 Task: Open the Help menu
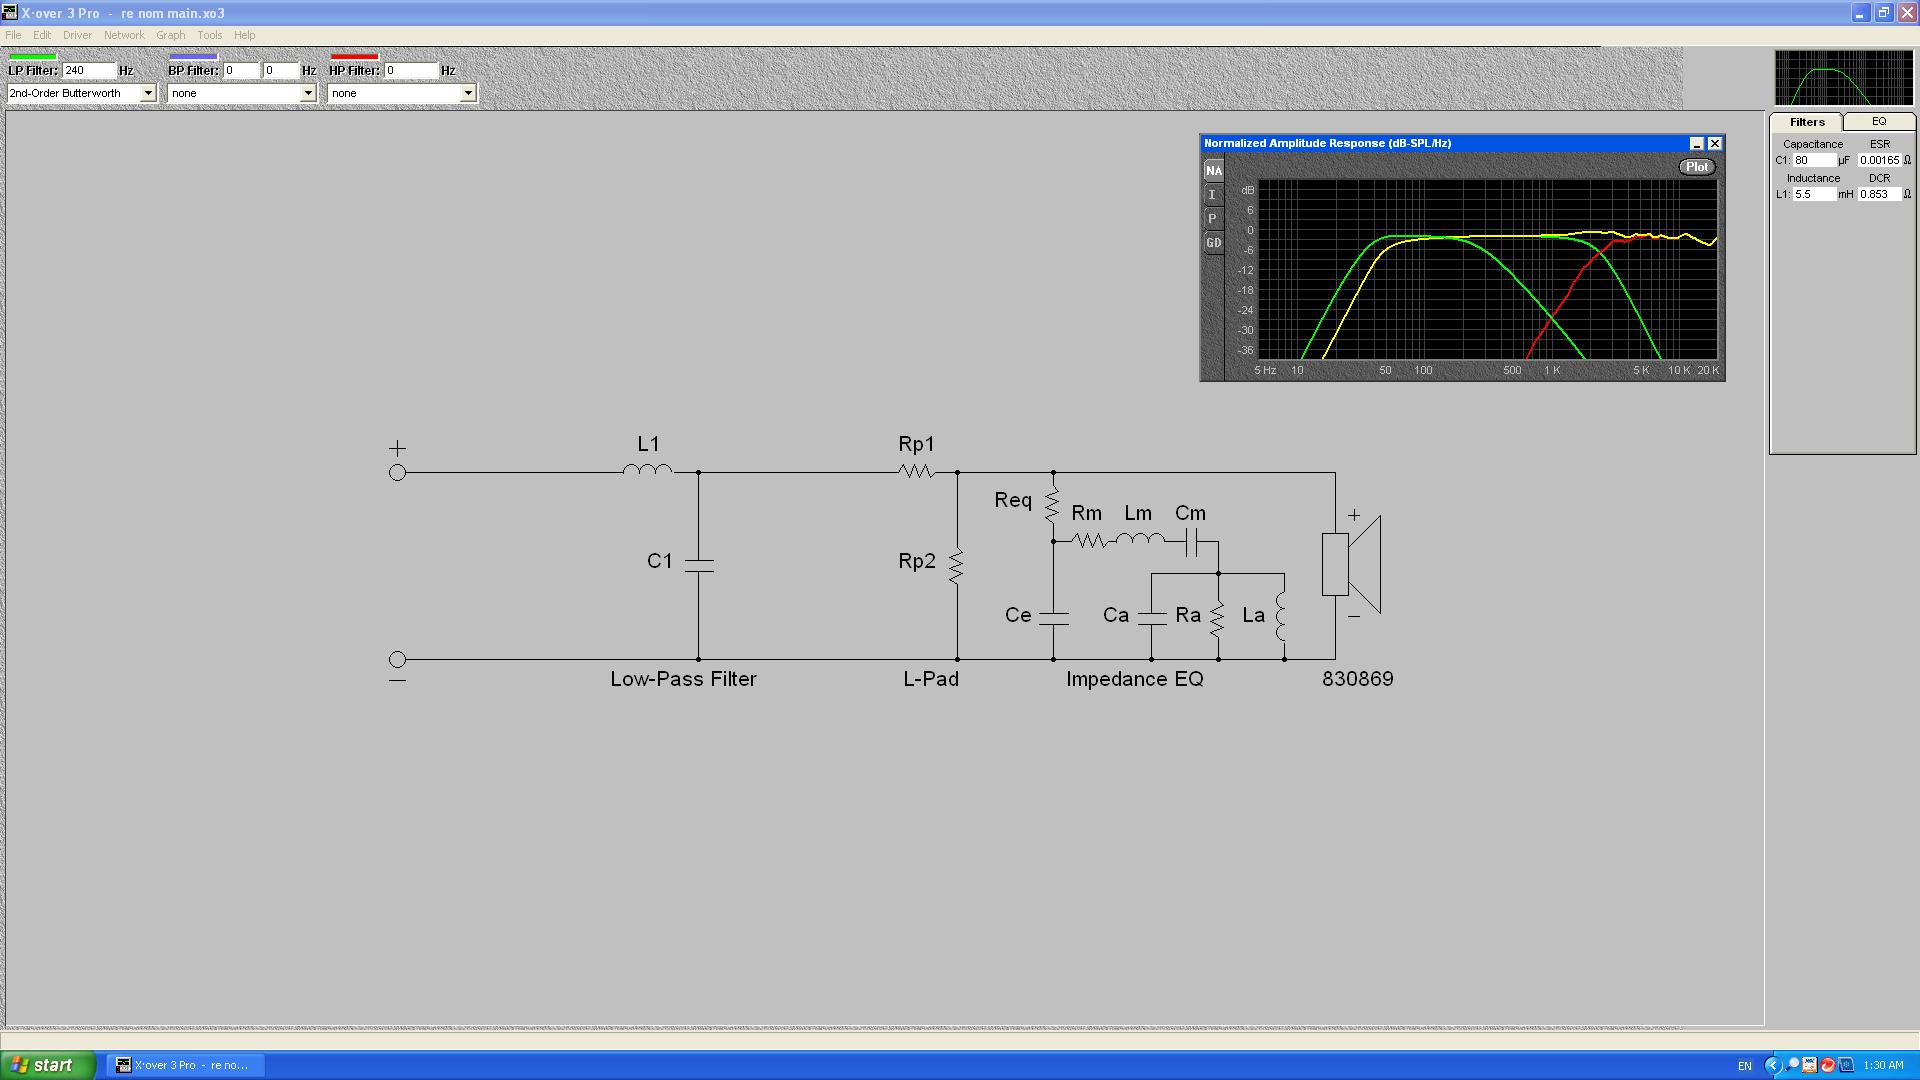[x=245, y=35]
